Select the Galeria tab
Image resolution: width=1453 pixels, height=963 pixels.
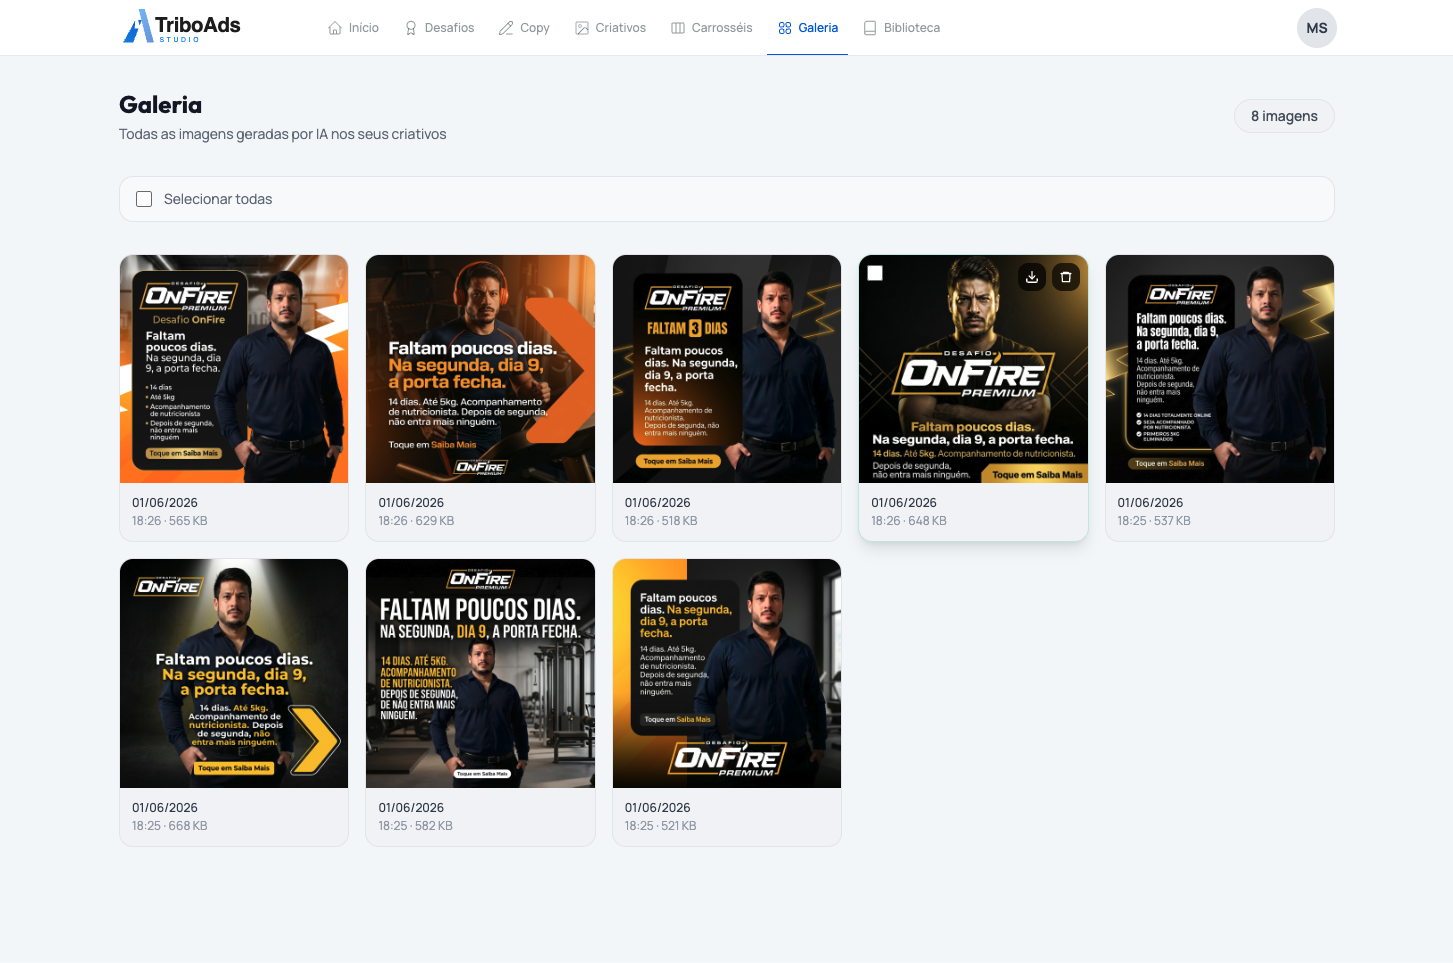tap(808, 28)
